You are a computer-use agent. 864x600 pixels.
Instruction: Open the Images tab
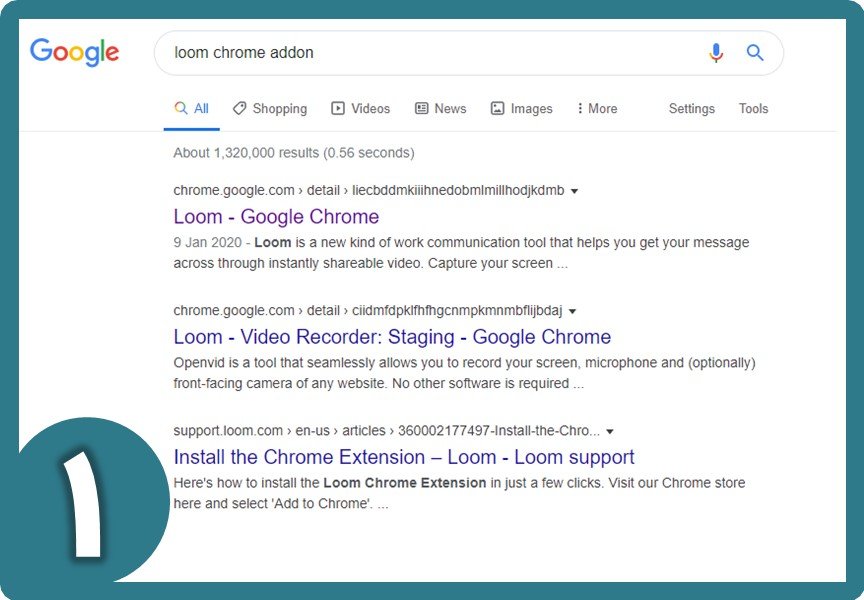tap(521, 109)
